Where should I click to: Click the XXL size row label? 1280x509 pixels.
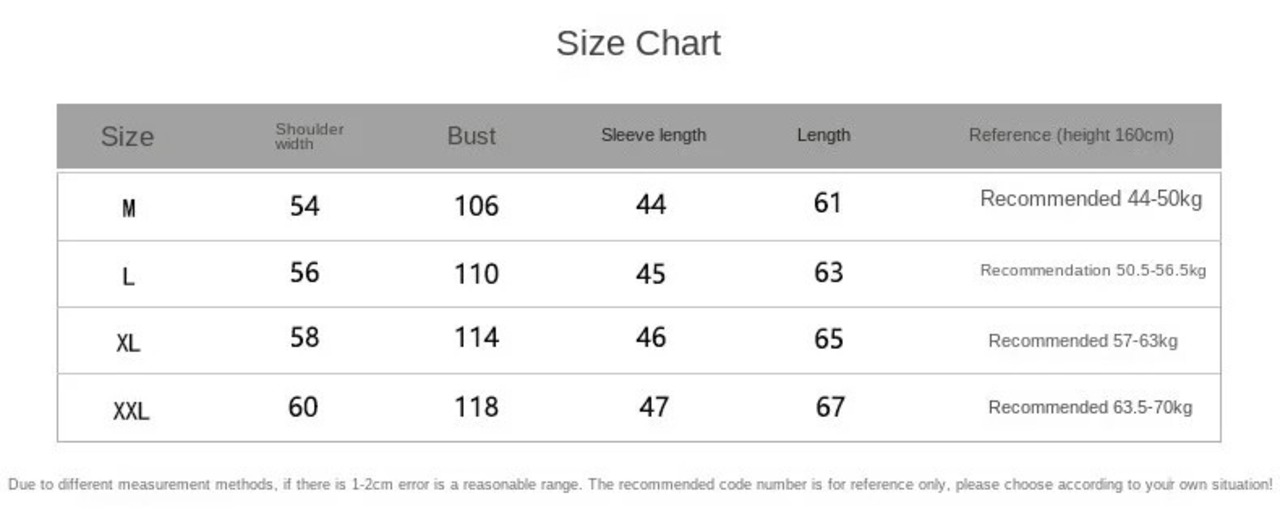tap(131, 410)
